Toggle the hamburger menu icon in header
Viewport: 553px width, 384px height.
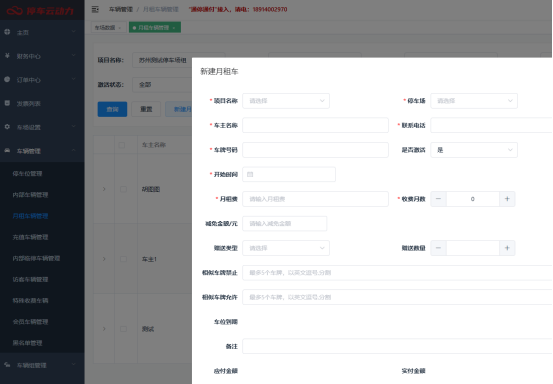95,10
